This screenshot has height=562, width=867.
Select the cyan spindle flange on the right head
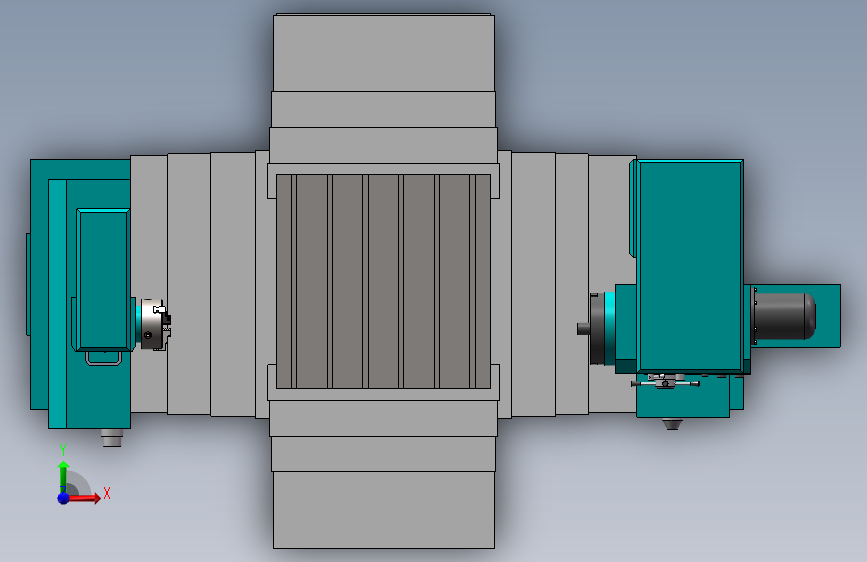[609, 329]
